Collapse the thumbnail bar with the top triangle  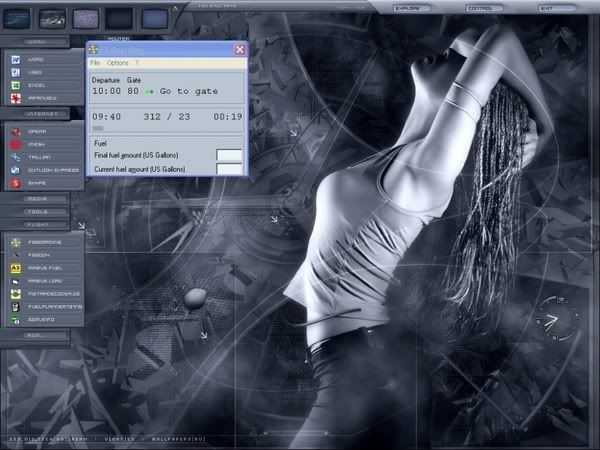coord(175,8)
